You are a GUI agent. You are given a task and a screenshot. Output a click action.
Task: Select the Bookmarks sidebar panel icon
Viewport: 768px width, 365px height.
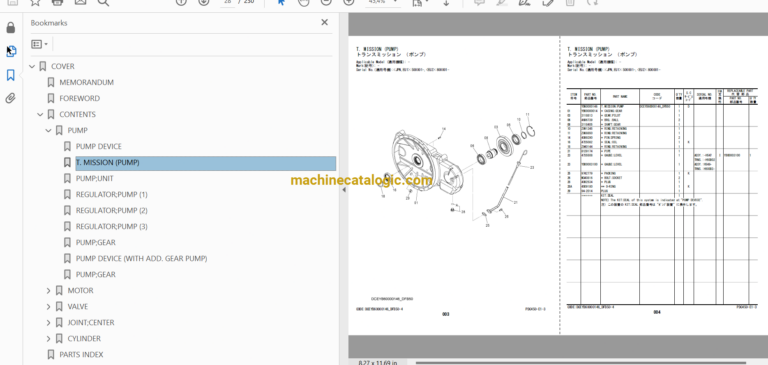coord(11,75)
